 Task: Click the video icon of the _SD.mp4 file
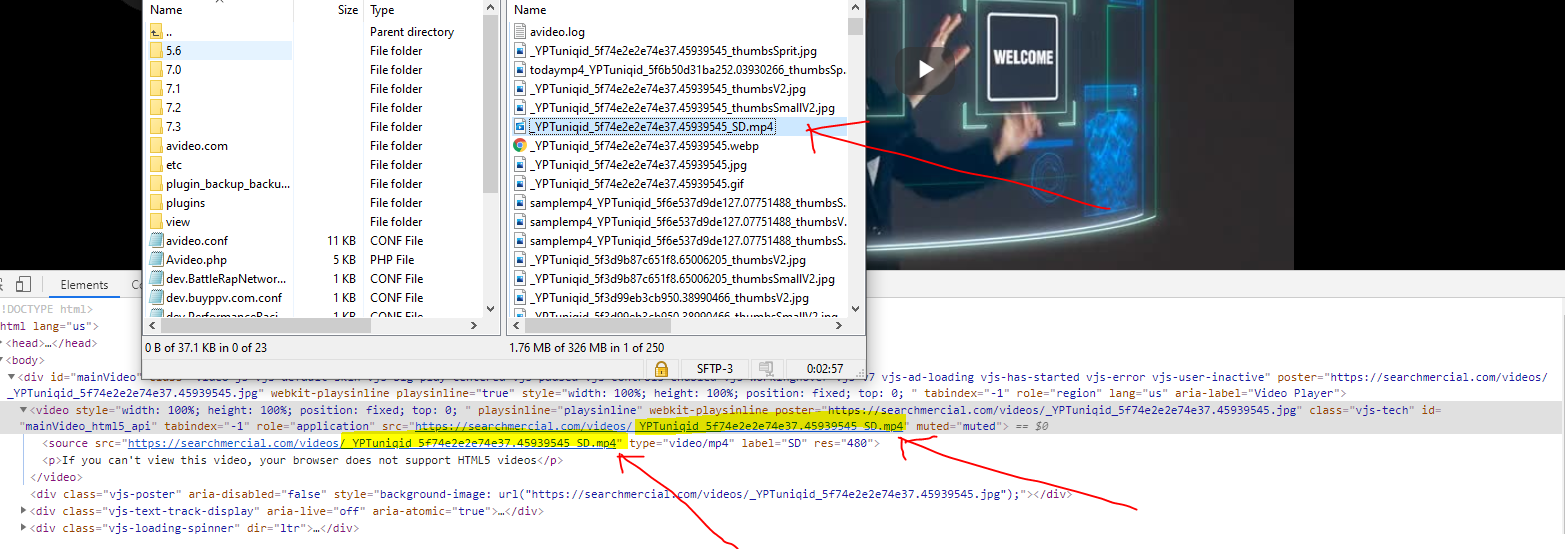tap(519, 127)
